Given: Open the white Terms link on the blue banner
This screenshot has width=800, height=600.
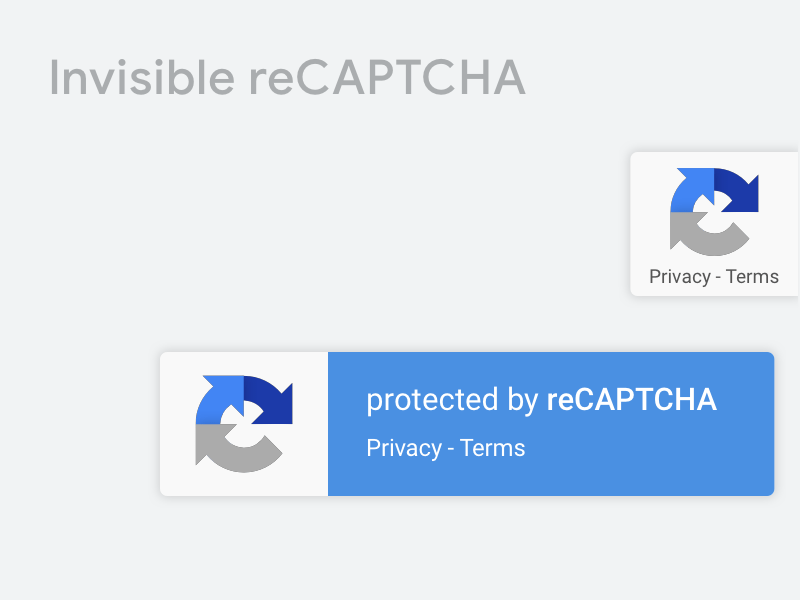Looking at the screenshot, I should pyautogui.click(x=492, y=448).
